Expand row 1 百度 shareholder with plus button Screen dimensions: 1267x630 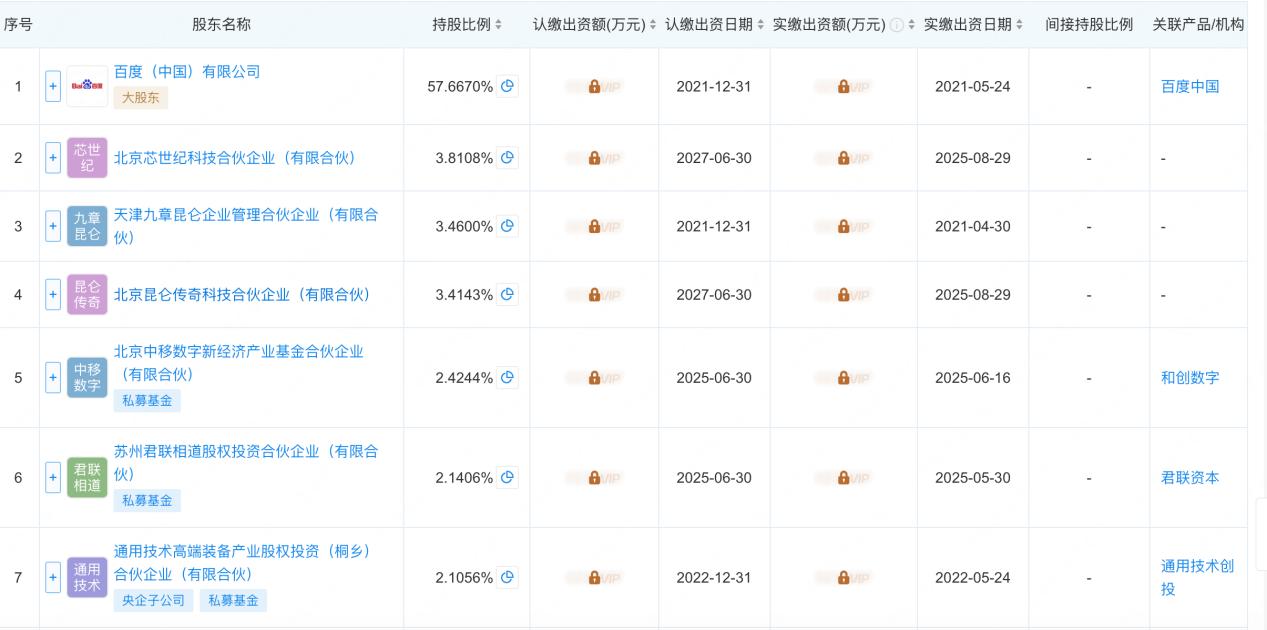tap(53, 86)
